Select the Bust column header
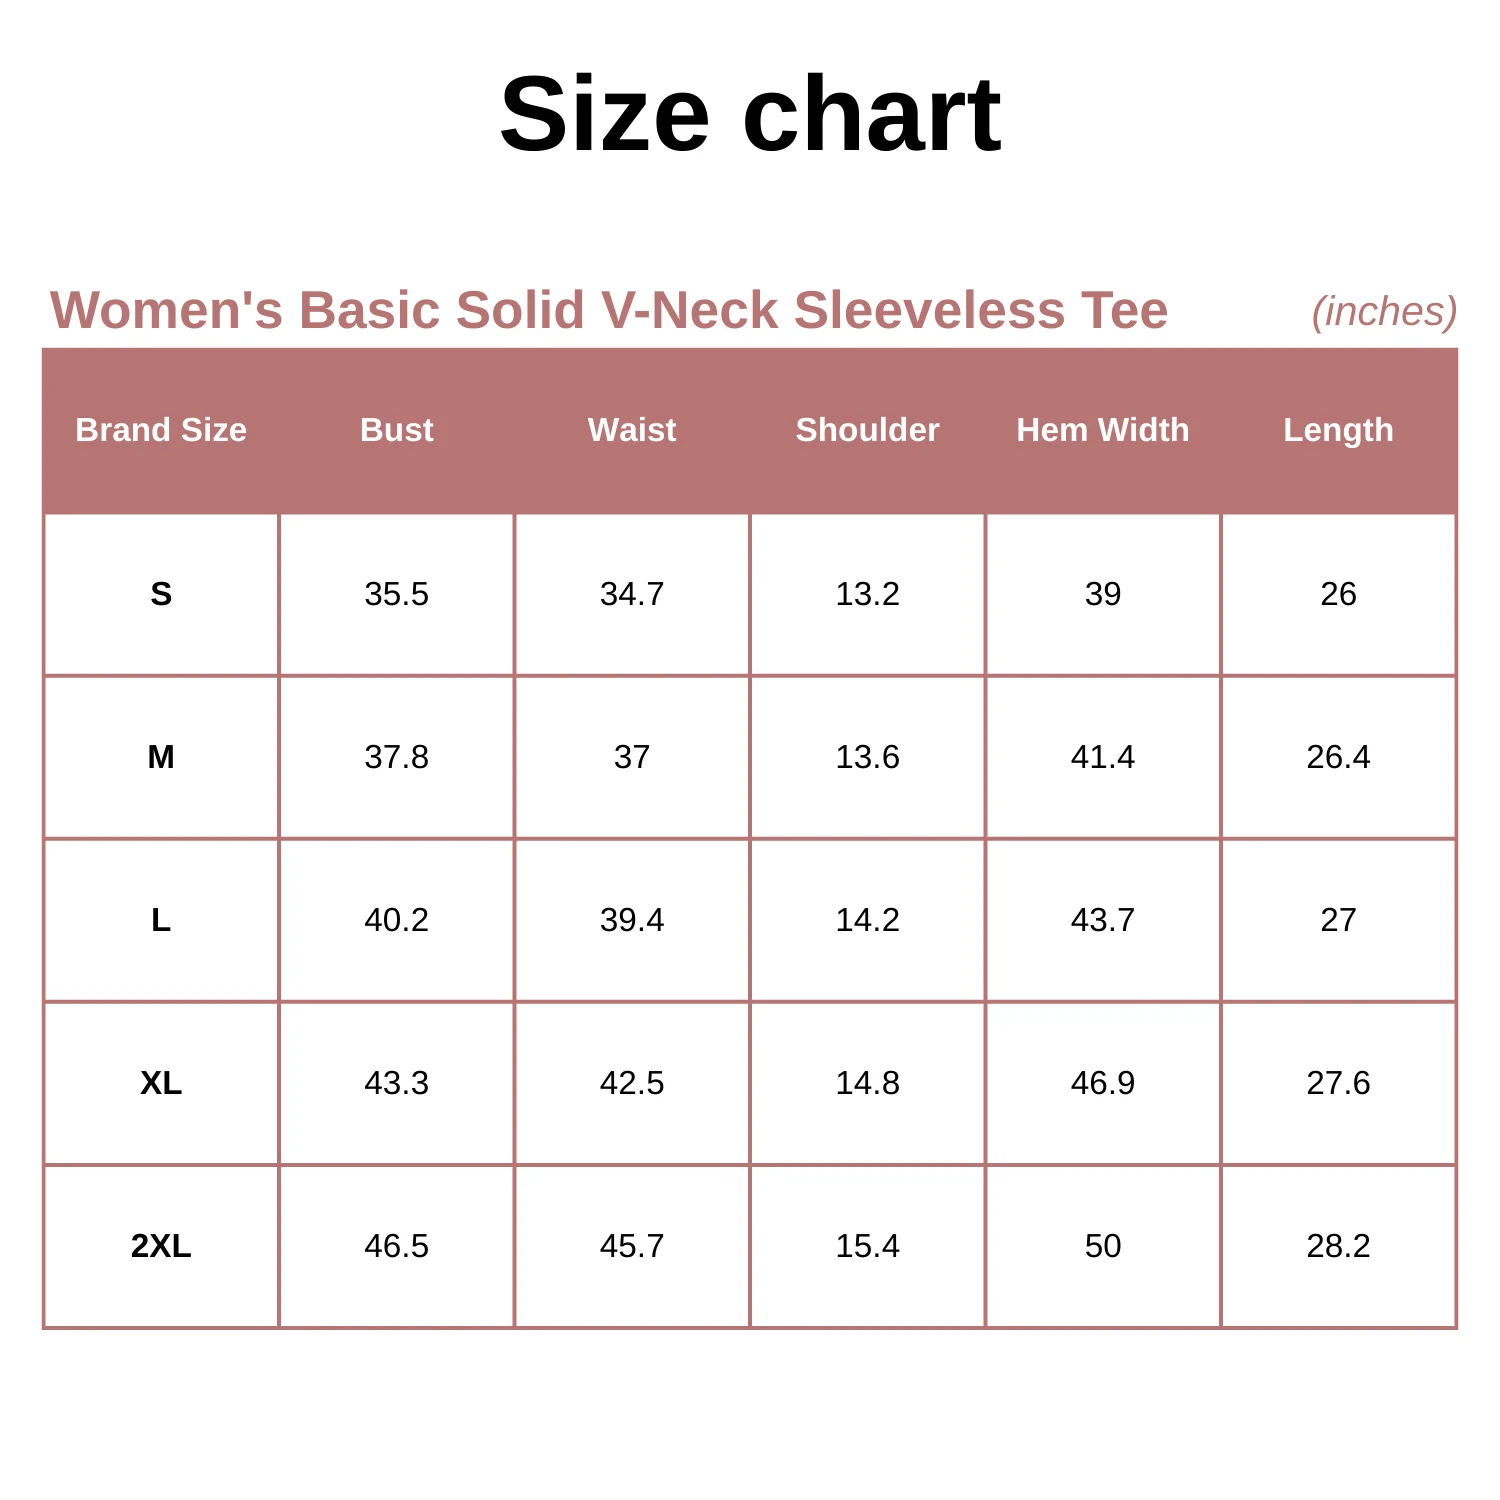Screen dimensions: 1500x1500 click(x=397, y=430)
